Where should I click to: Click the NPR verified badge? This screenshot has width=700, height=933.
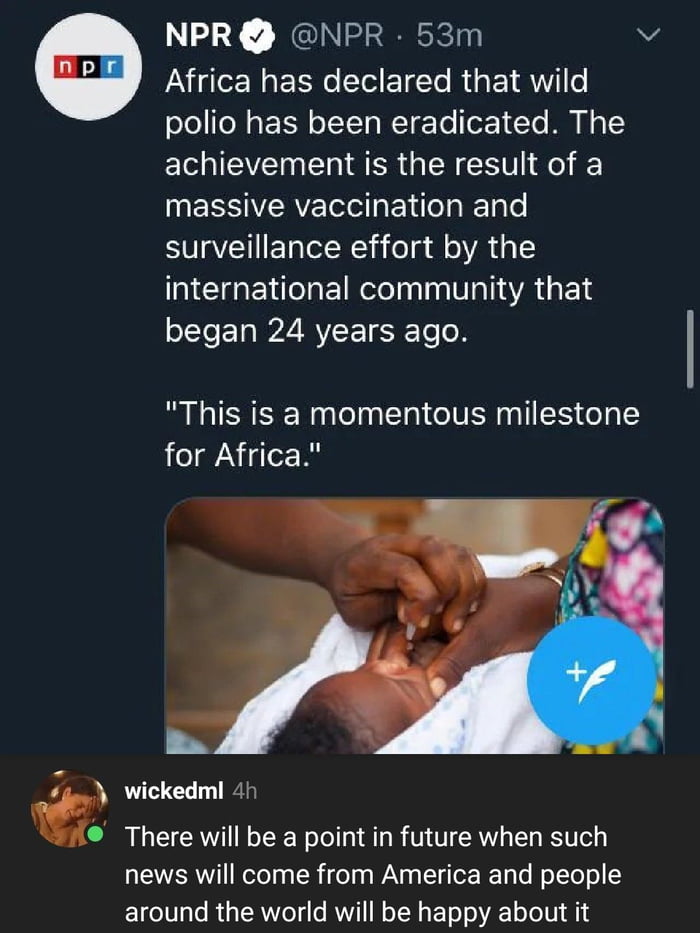(x=257, y=36)
